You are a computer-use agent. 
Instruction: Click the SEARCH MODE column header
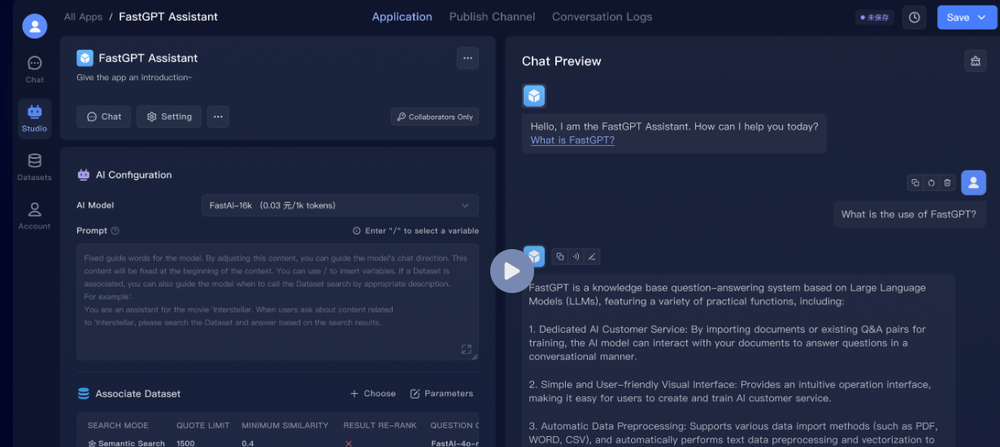[118, 425]
